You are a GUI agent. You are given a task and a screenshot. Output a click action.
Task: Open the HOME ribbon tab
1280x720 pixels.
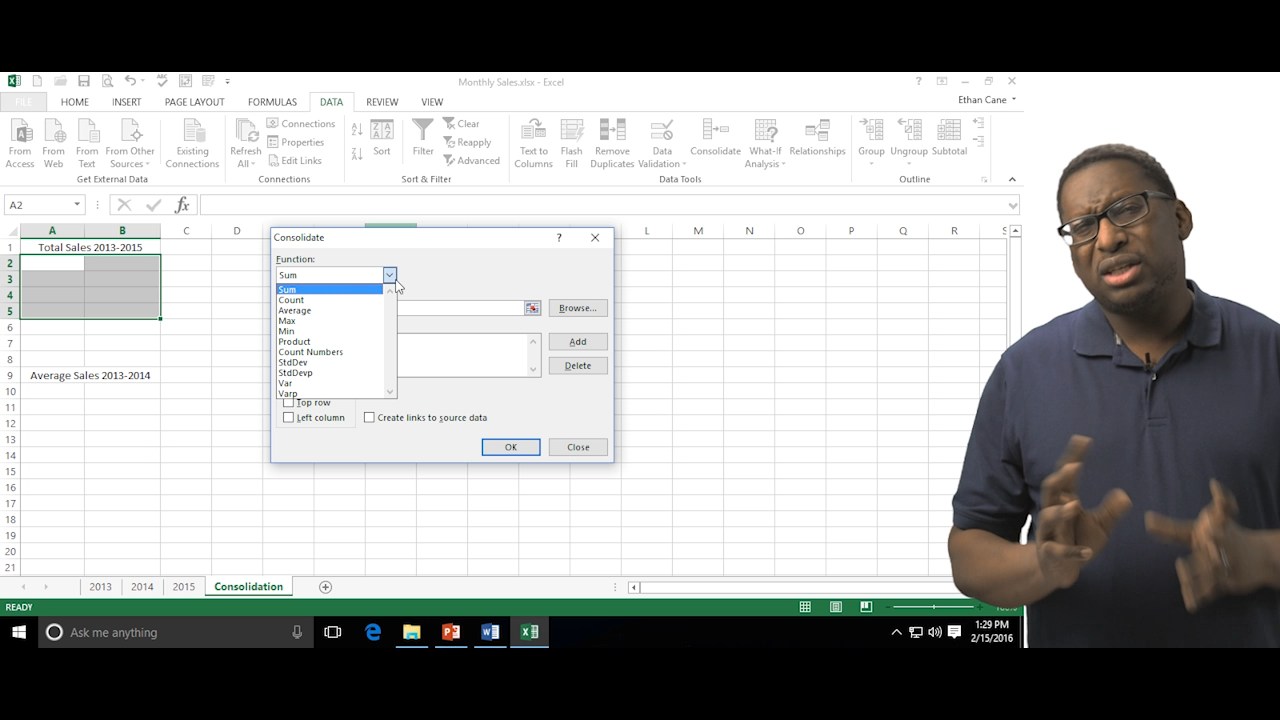click(74, 102)
